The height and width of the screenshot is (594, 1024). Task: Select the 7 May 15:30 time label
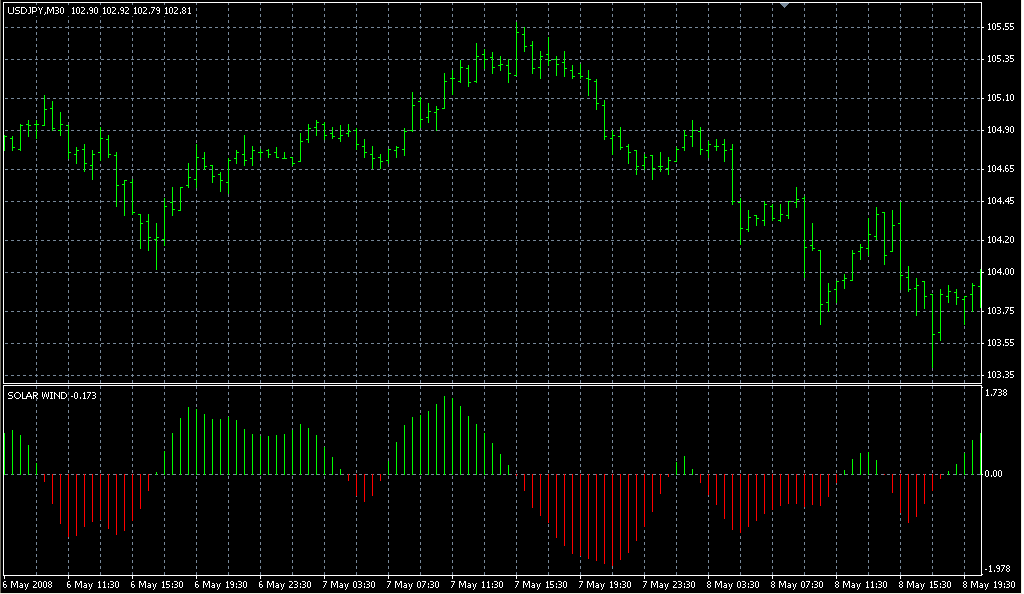543,584
